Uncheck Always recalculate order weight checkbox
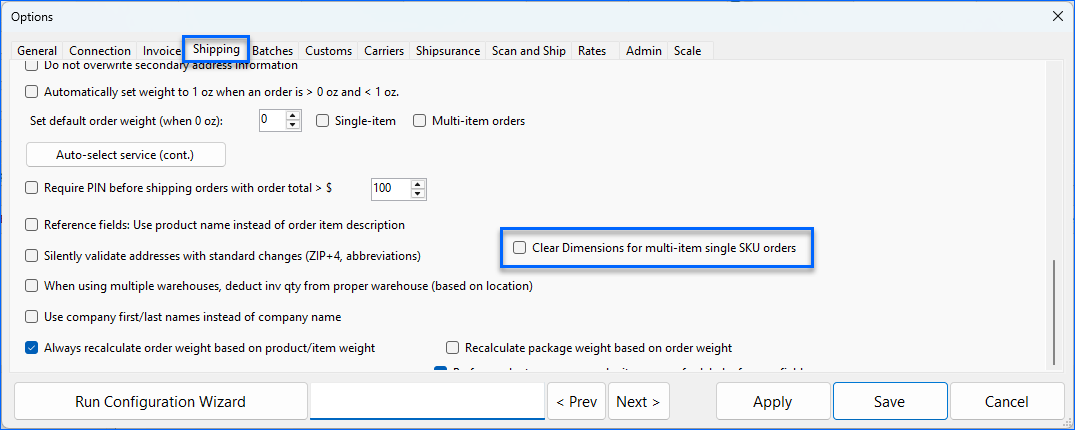 coord(31,348)
